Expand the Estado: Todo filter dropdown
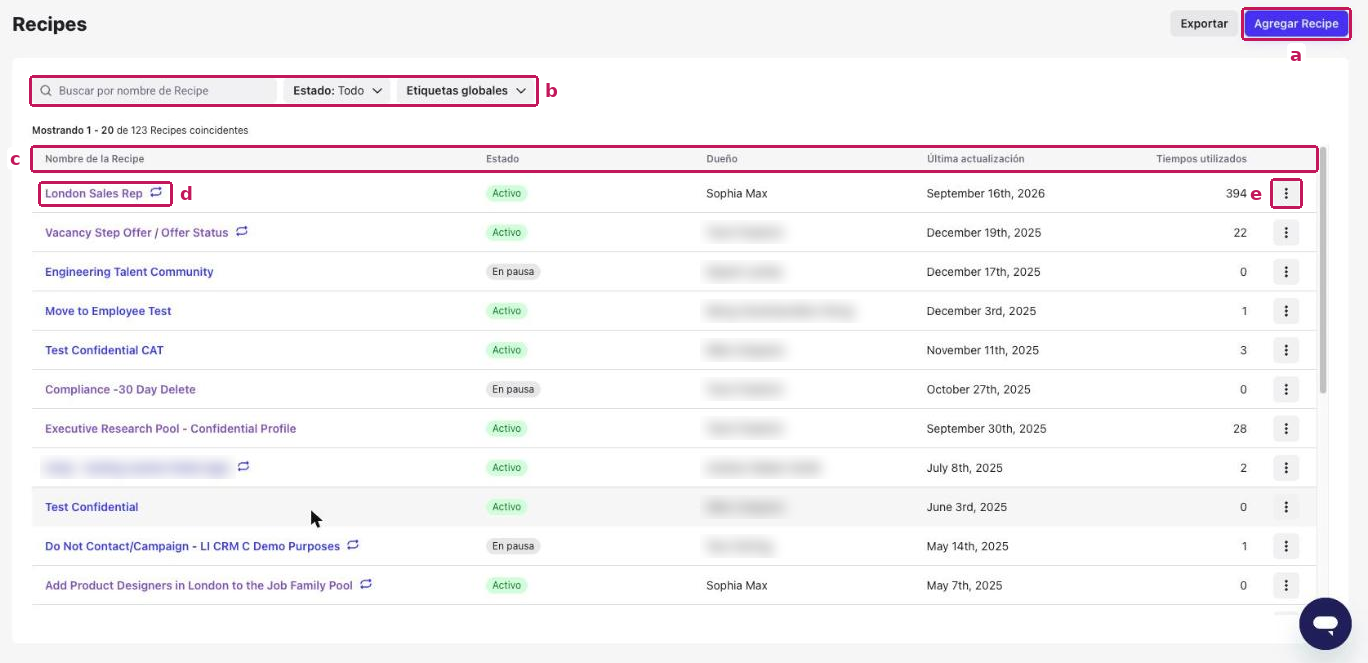 point(338,91)
